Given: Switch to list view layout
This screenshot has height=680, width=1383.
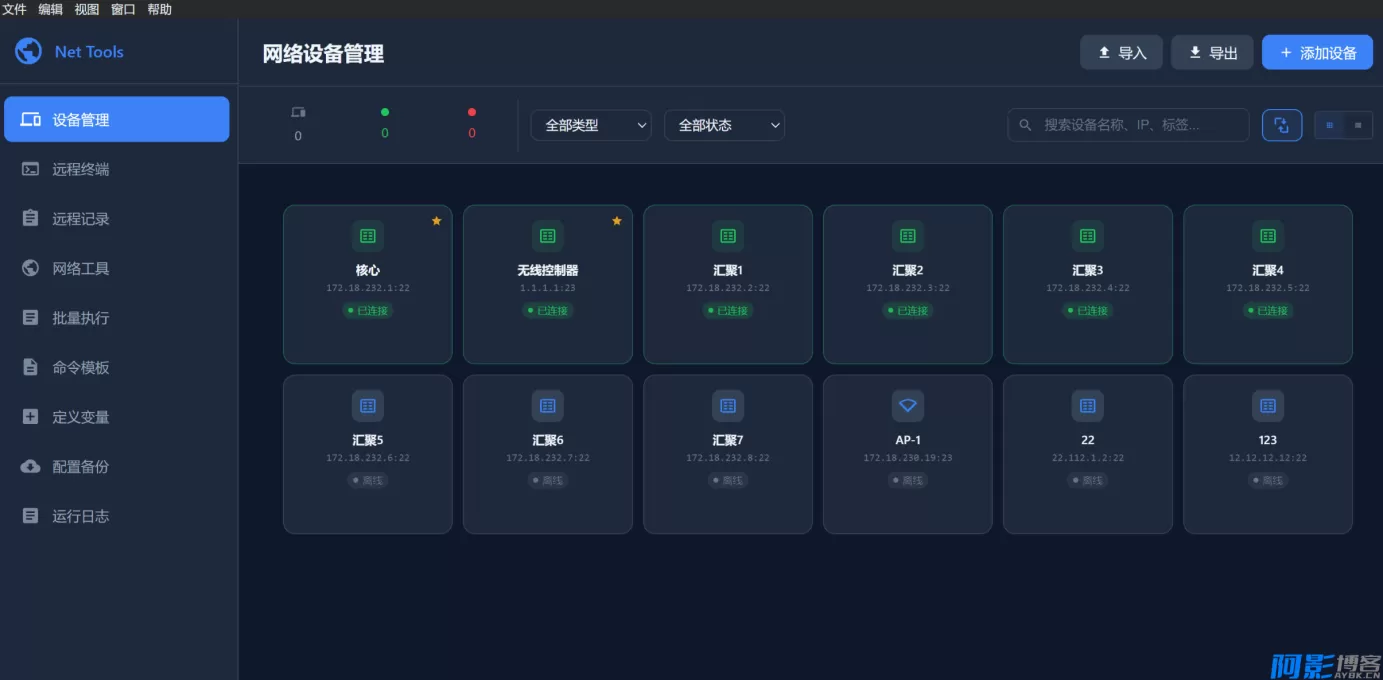Looking at the screenshot, I should (1357, 124).
